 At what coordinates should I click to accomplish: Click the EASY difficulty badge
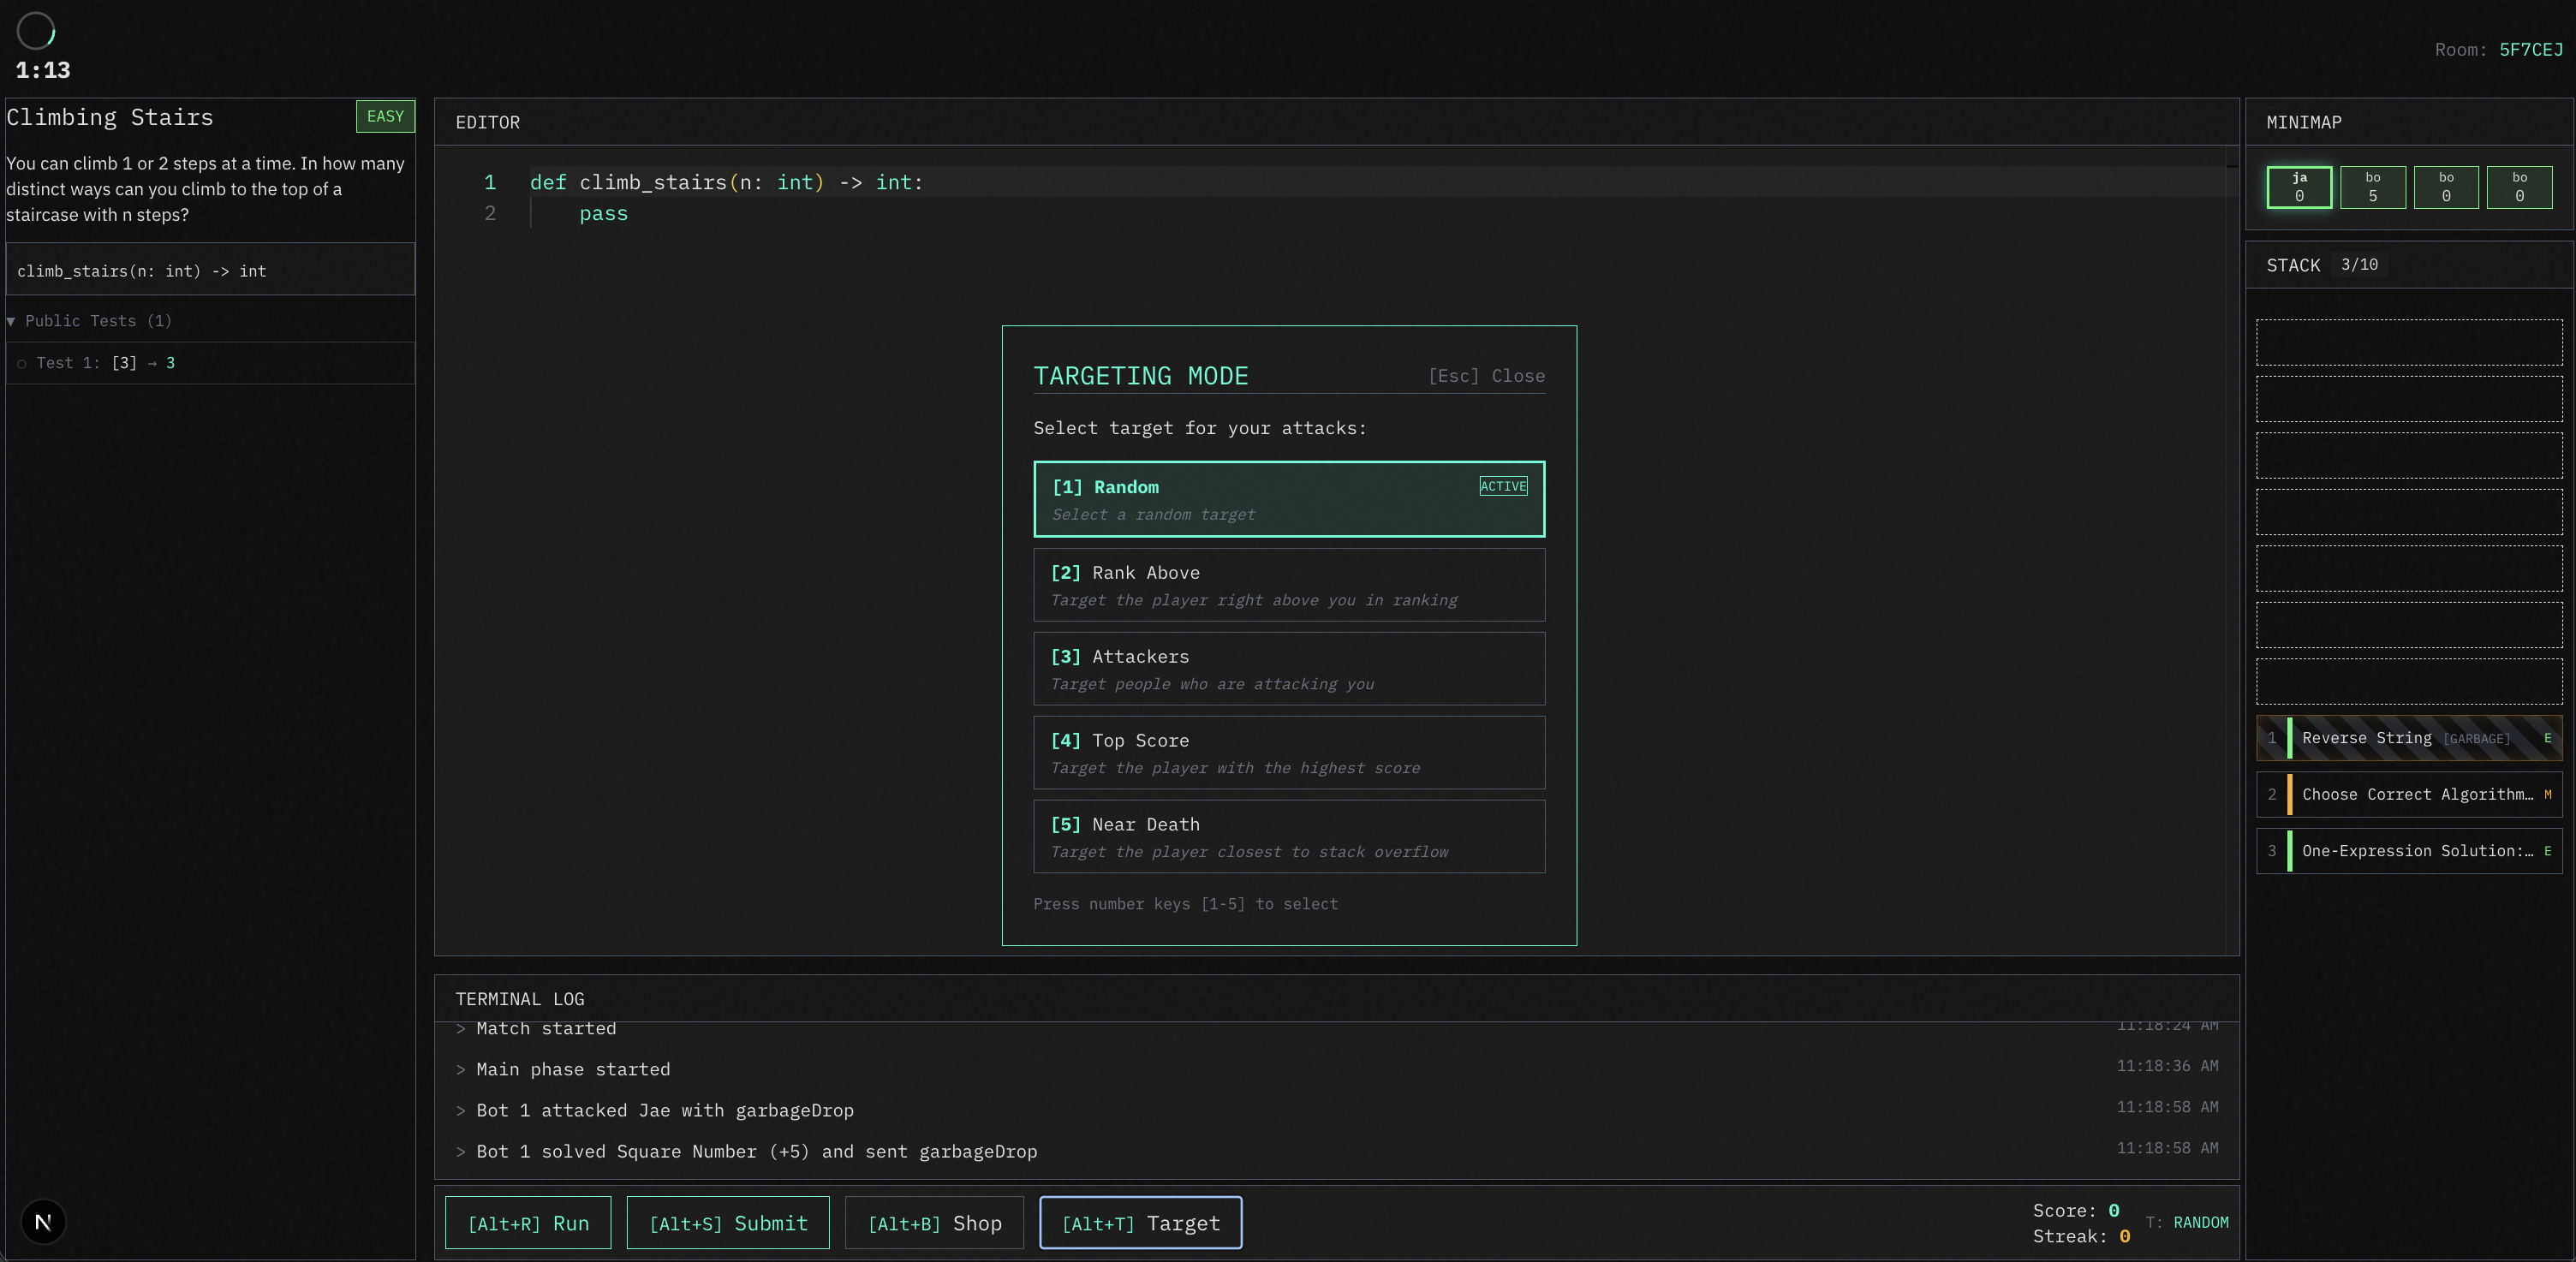[385, 116]
